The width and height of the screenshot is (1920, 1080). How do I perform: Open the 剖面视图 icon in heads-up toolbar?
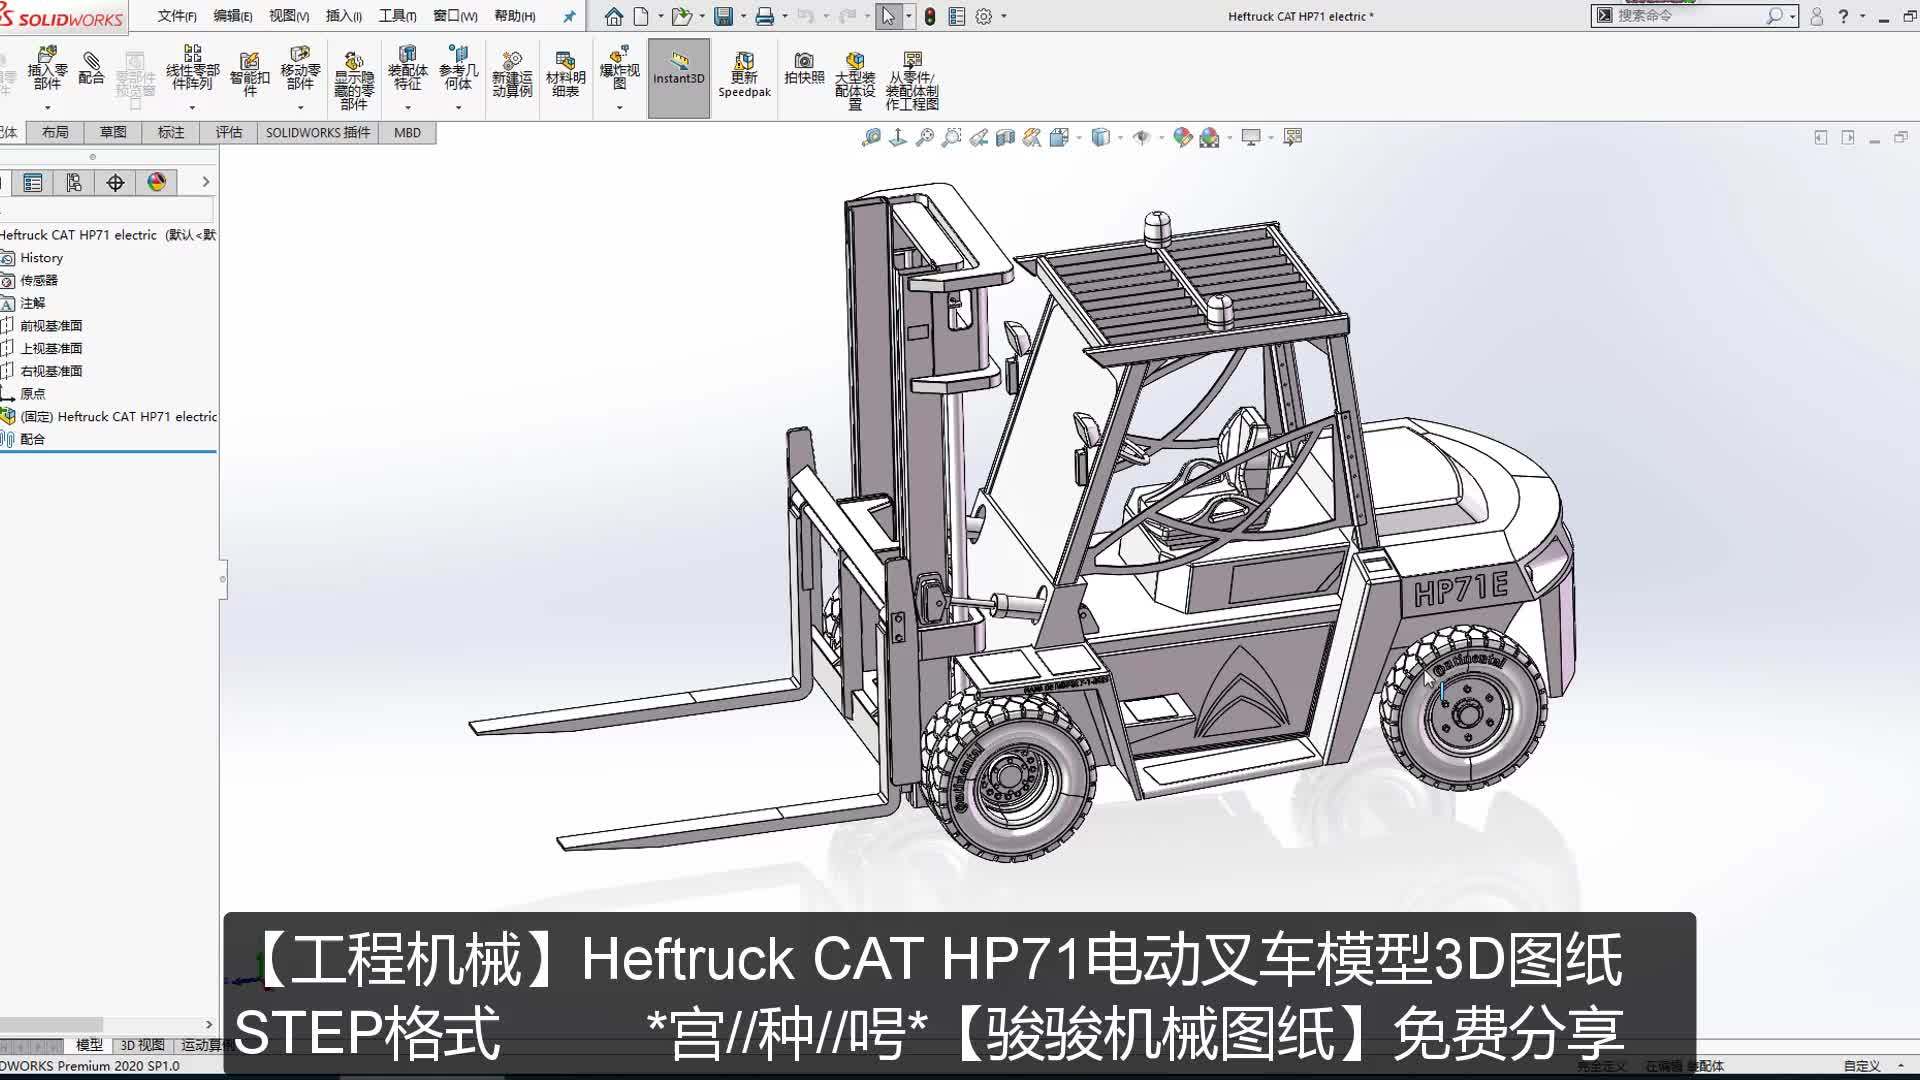point(1004,137)
